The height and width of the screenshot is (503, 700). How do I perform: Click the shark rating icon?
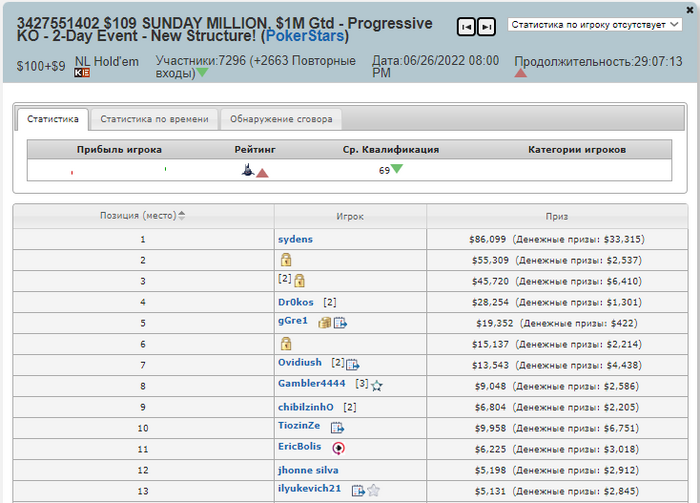tap(248, 170)
